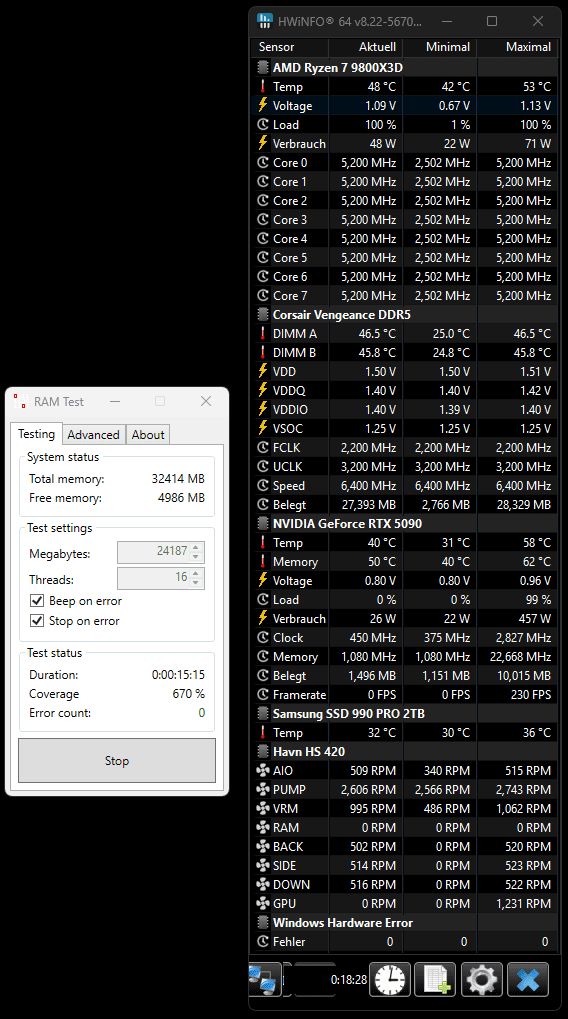Viewport: 568px width, 1019px height.
Task: Click the fan icon beside DOWN
Action: point(263,884)
